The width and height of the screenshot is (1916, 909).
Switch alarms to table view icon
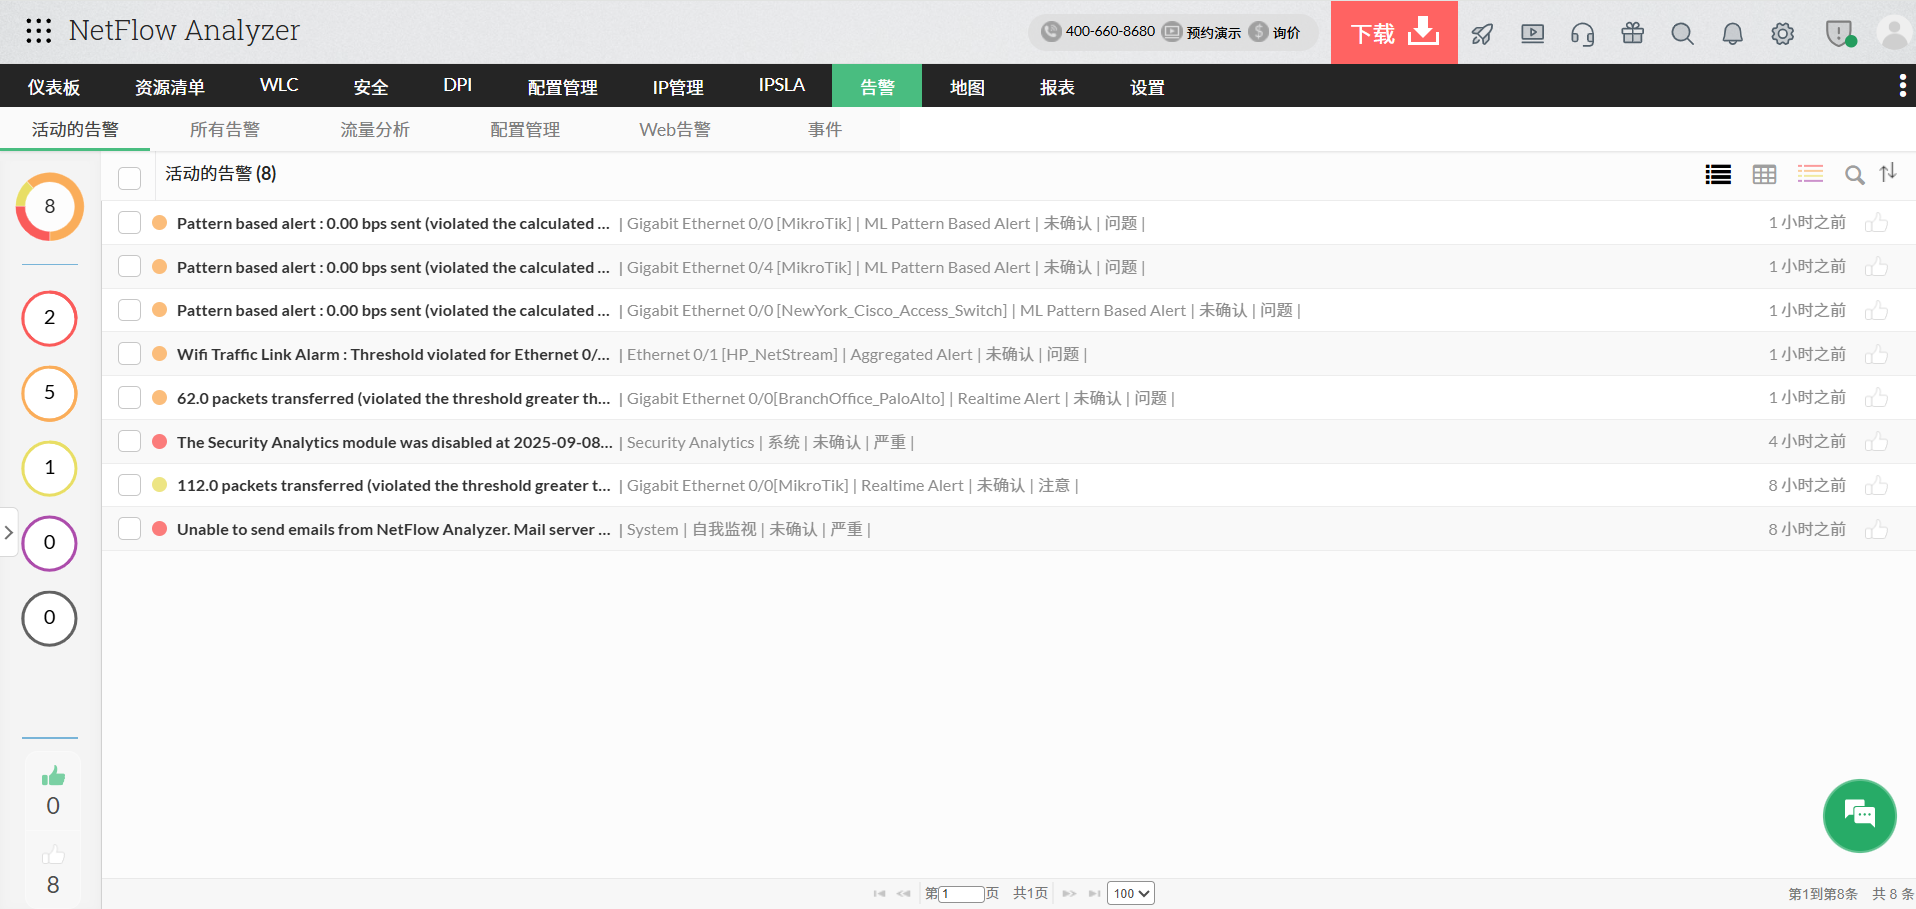tap(1764, 174)
